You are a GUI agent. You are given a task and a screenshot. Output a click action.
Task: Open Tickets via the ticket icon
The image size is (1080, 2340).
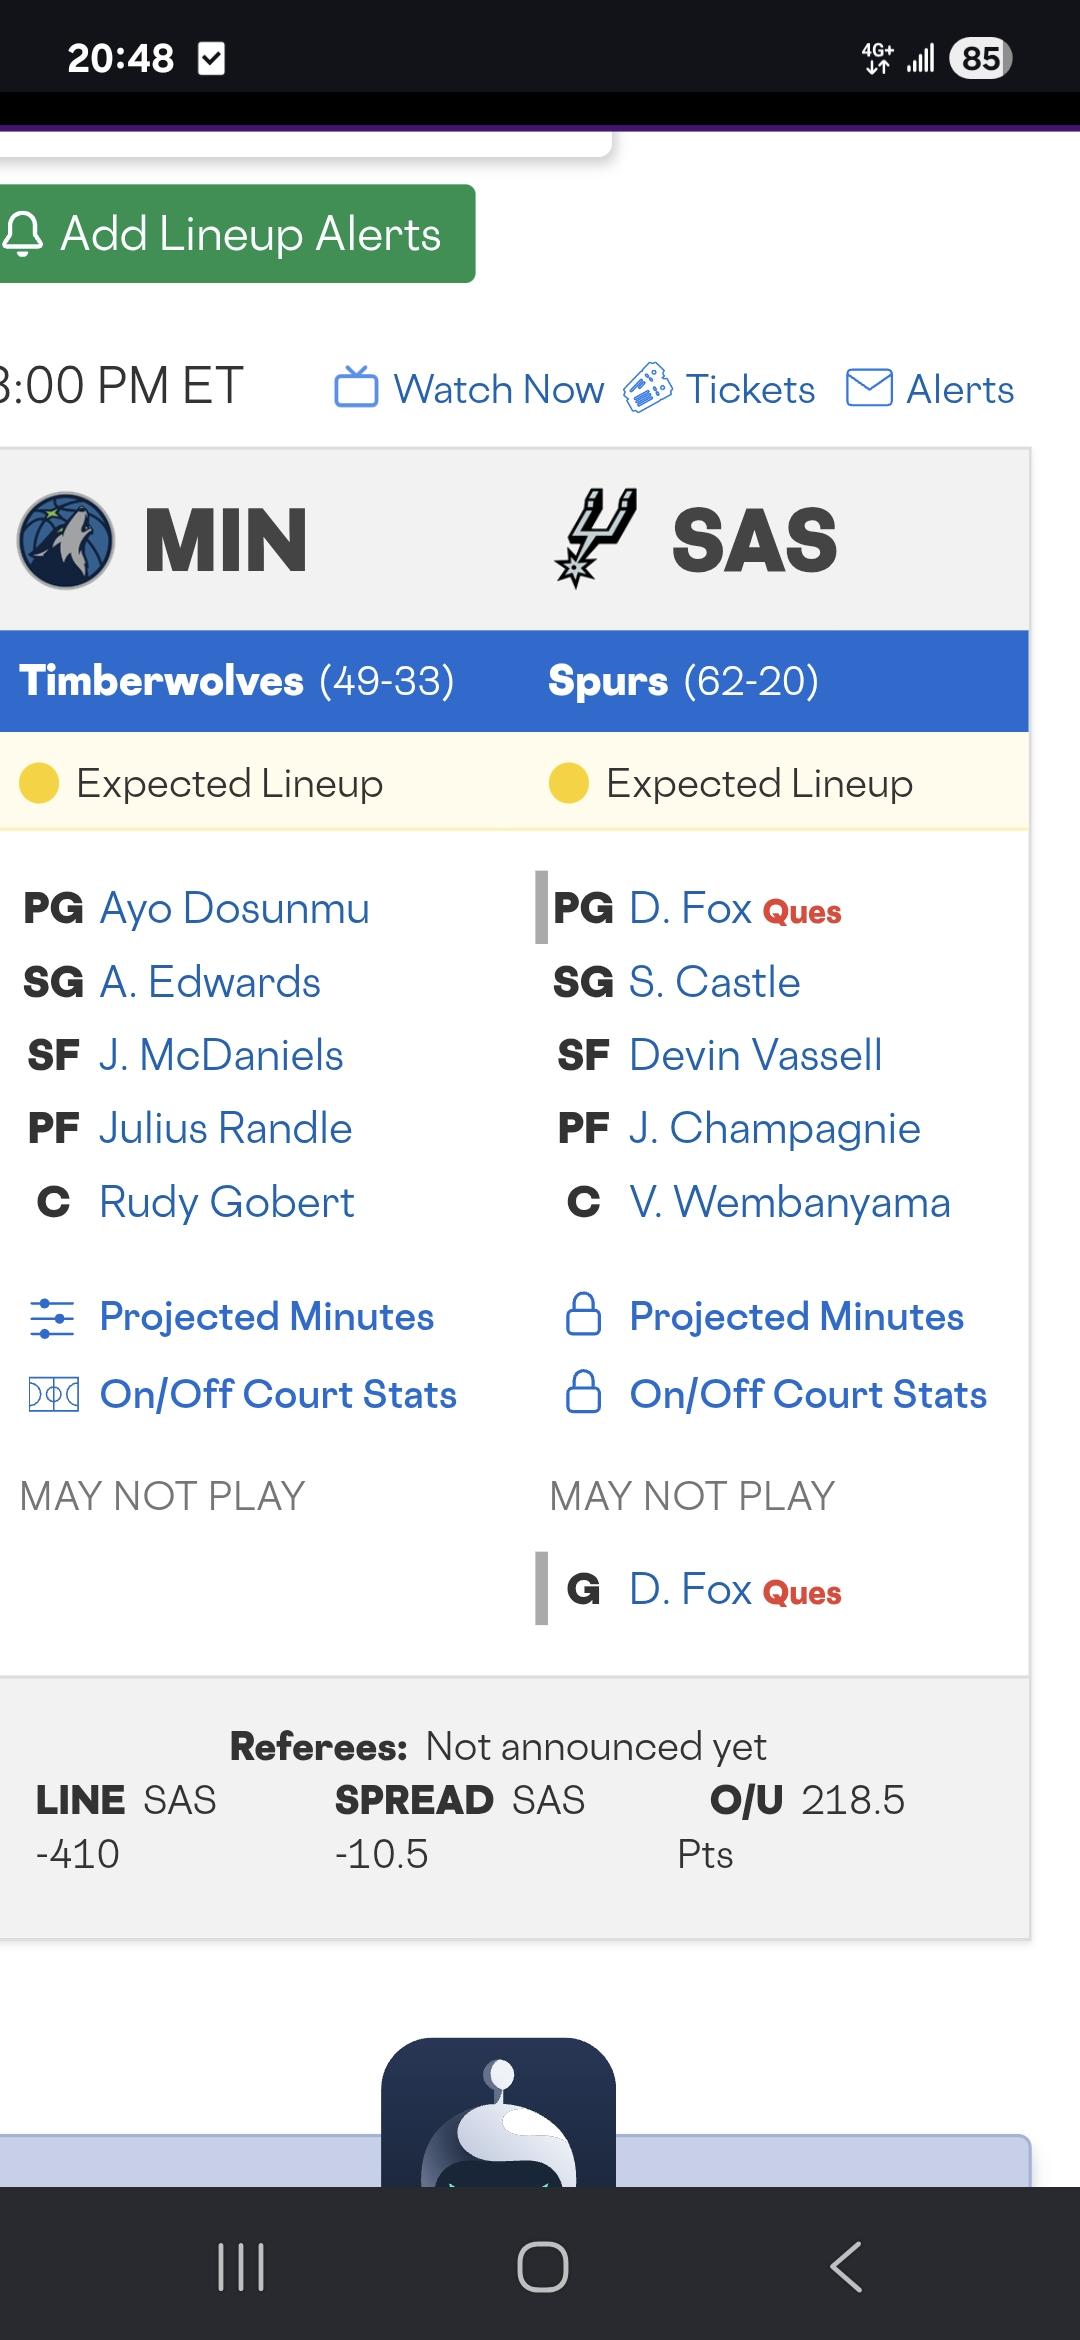point(647,388)
